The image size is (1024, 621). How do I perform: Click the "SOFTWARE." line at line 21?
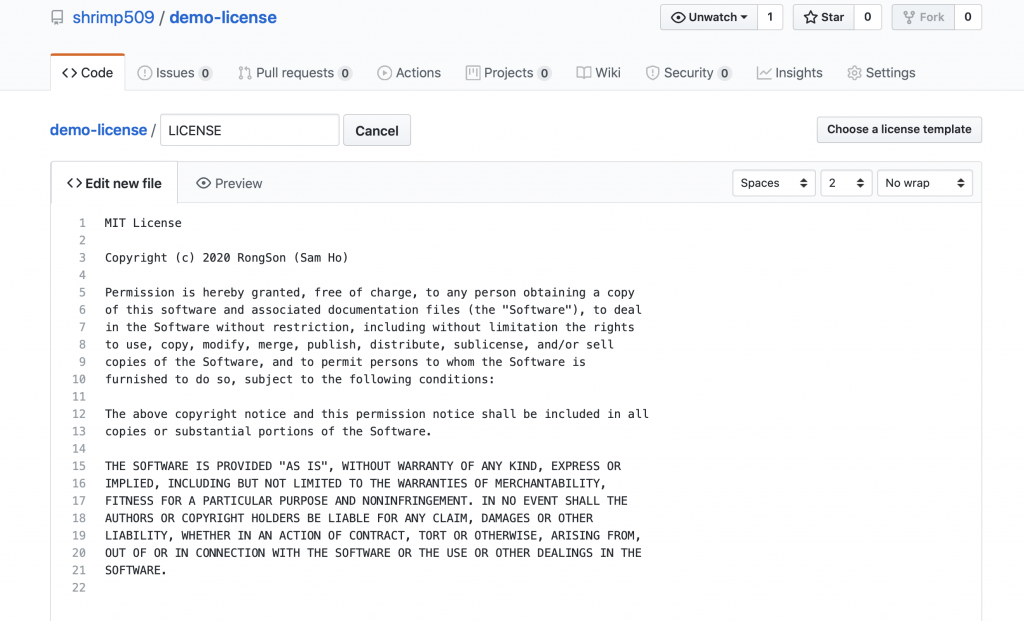click(x=136, y=570)
